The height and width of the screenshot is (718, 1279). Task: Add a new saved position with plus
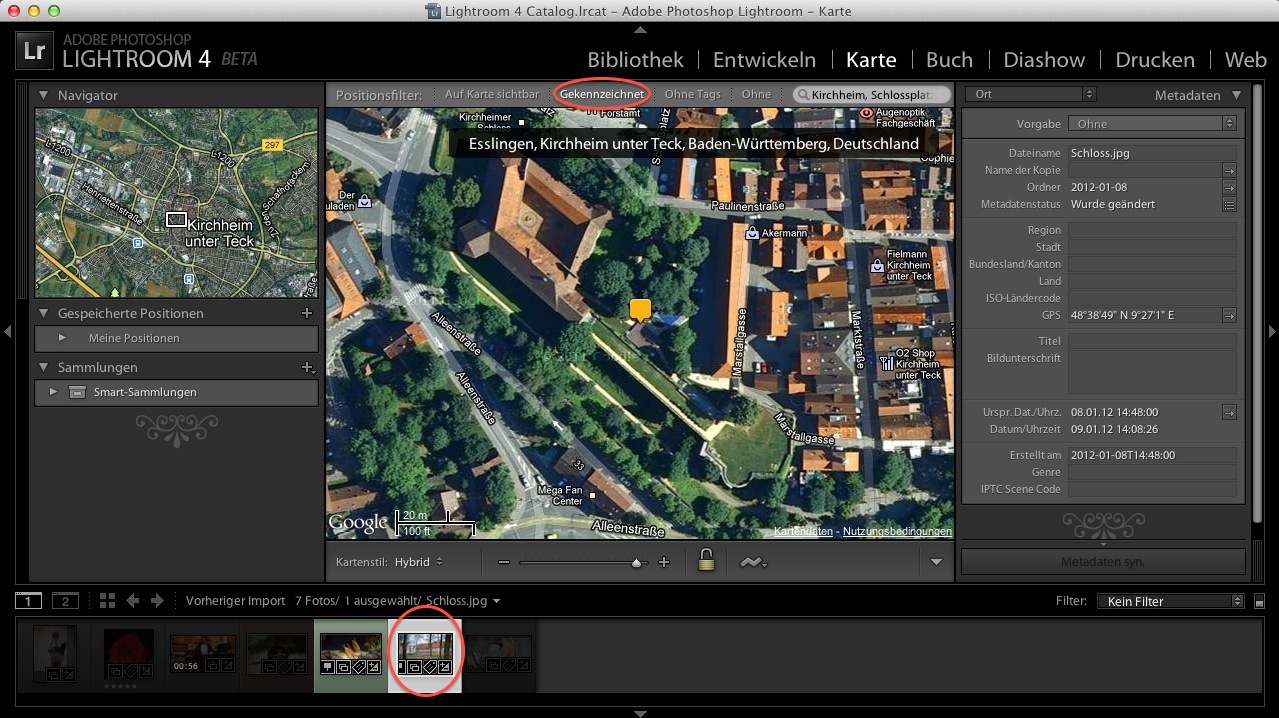307,313
